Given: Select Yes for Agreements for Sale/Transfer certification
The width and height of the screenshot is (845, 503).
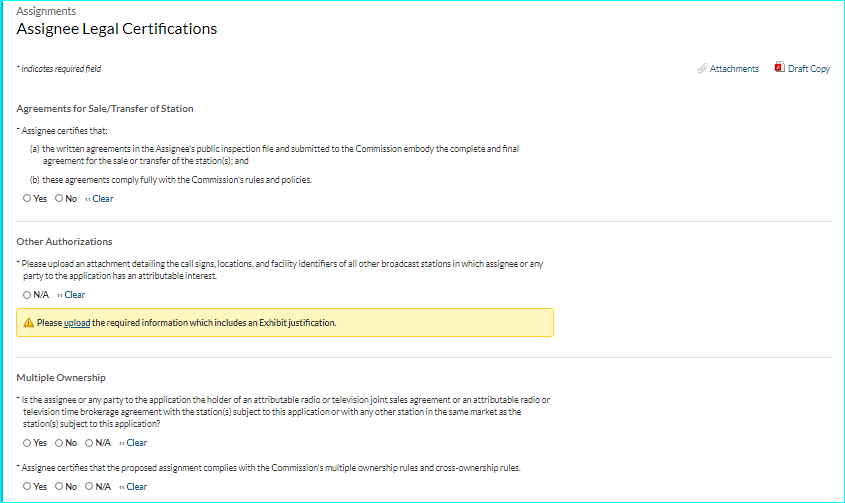Looking at the screenshot, I should click(27, 199).
